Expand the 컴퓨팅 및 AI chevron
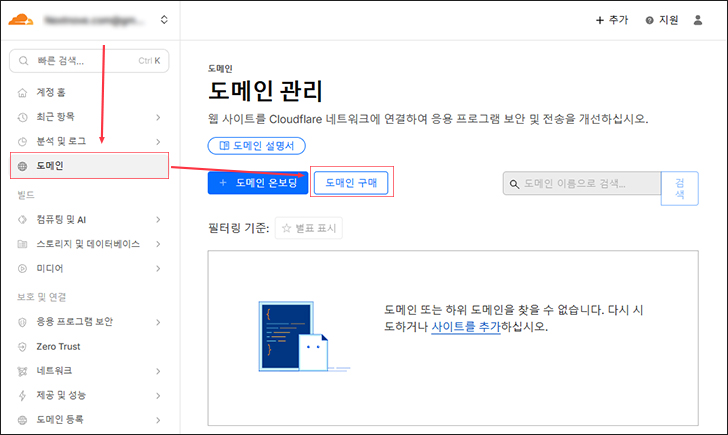Screen dimensions: 728x435 158,220
